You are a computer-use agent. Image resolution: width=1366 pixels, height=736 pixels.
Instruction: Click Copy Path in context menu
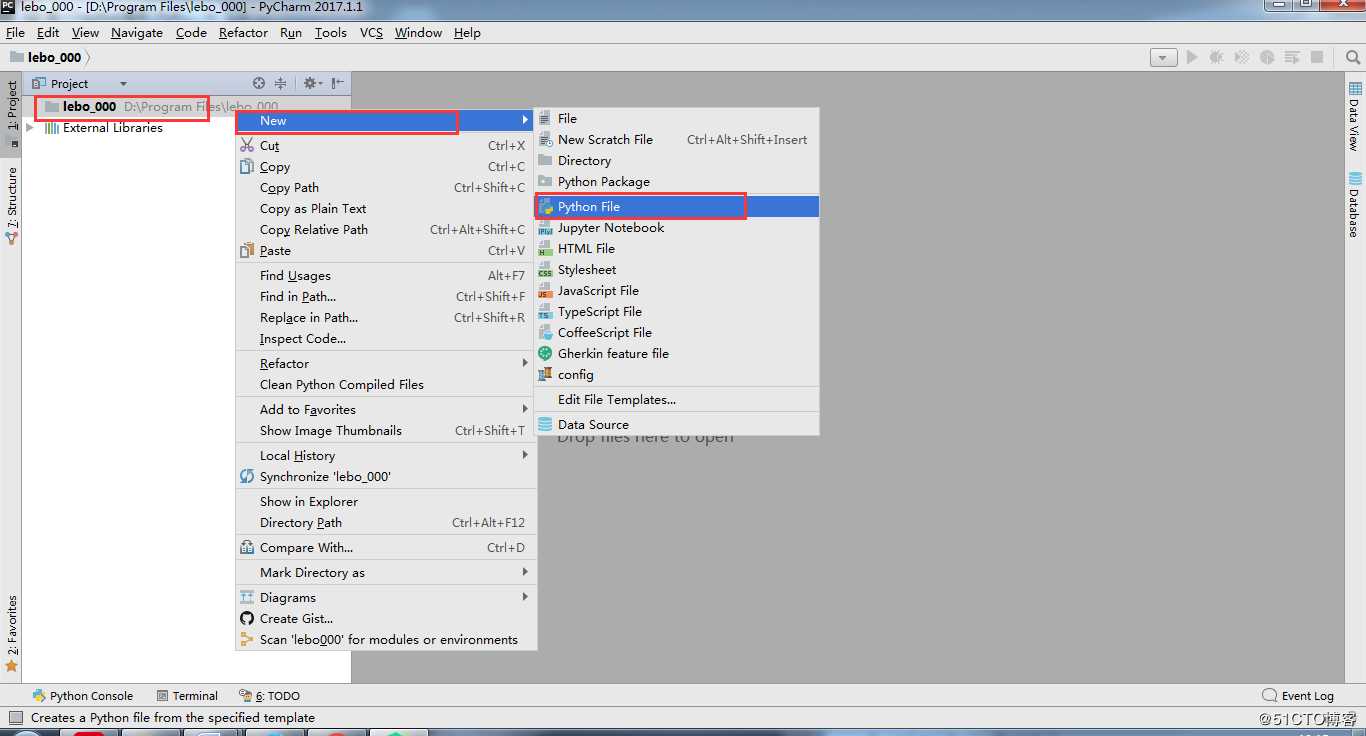coord(385,187)
